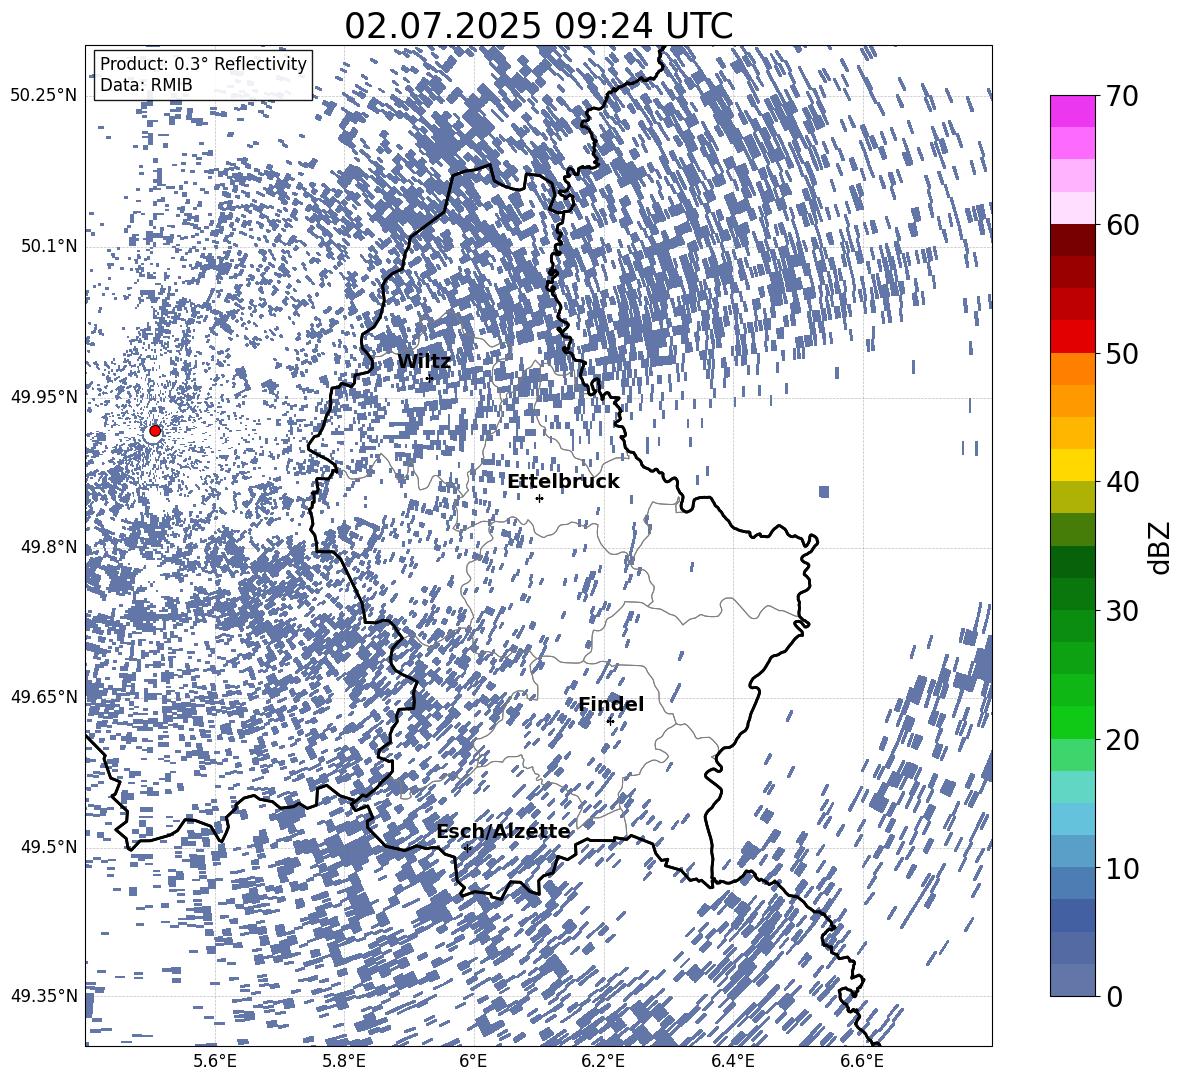The height and width of the screenshot is (1081, 1184).
Task: Click the bright red 50 dBZ swatch
Action: coord(1072,337)
